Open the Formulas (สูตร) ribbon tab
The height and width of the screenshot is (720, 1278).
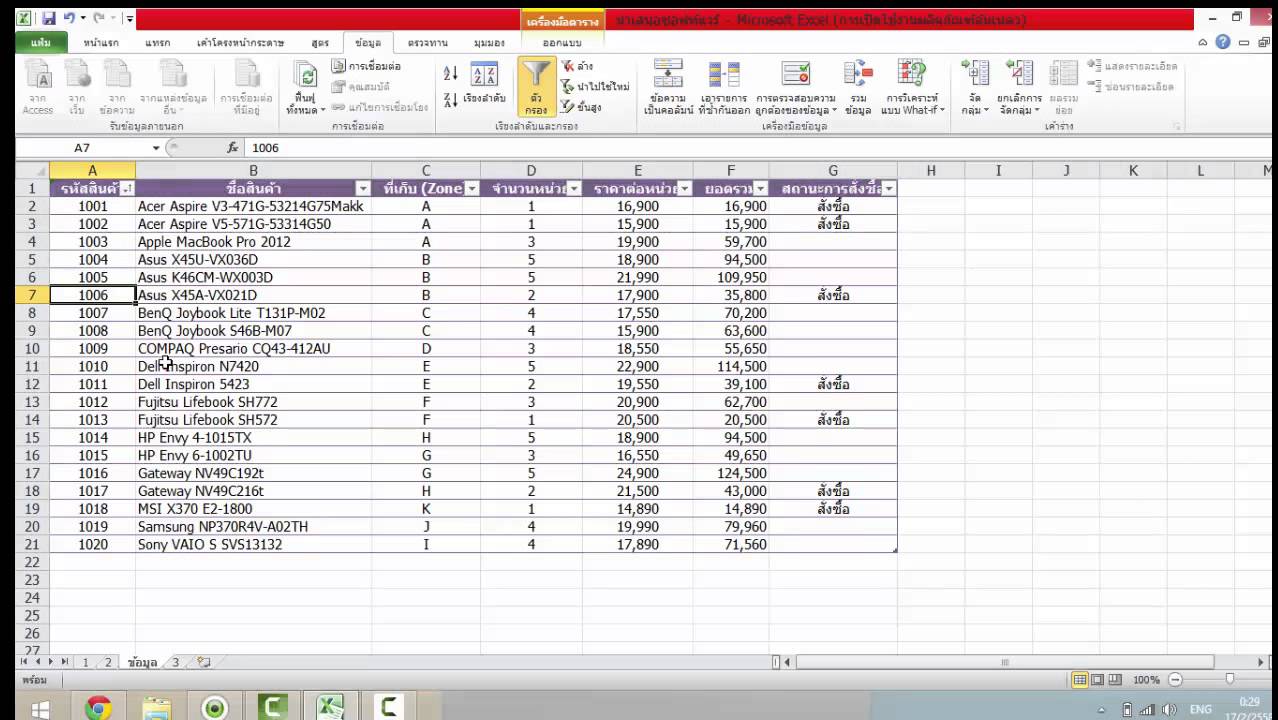tap(320, 43)
